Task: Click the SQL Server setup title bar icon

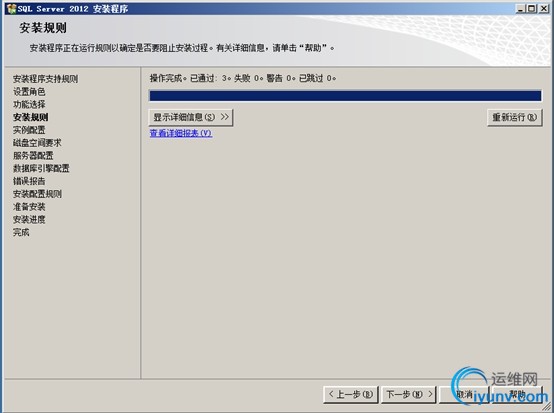Action: (x=11, y=8)
